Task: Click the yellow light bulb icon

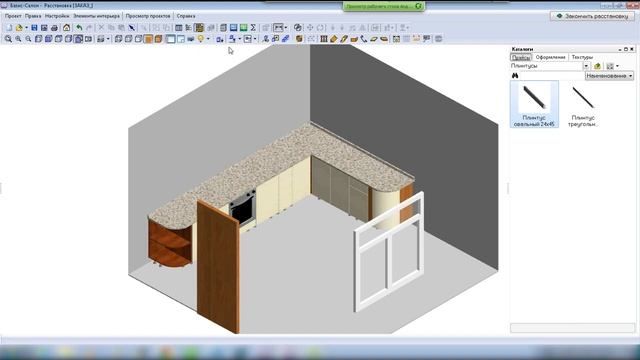Action: click(201, 39)
